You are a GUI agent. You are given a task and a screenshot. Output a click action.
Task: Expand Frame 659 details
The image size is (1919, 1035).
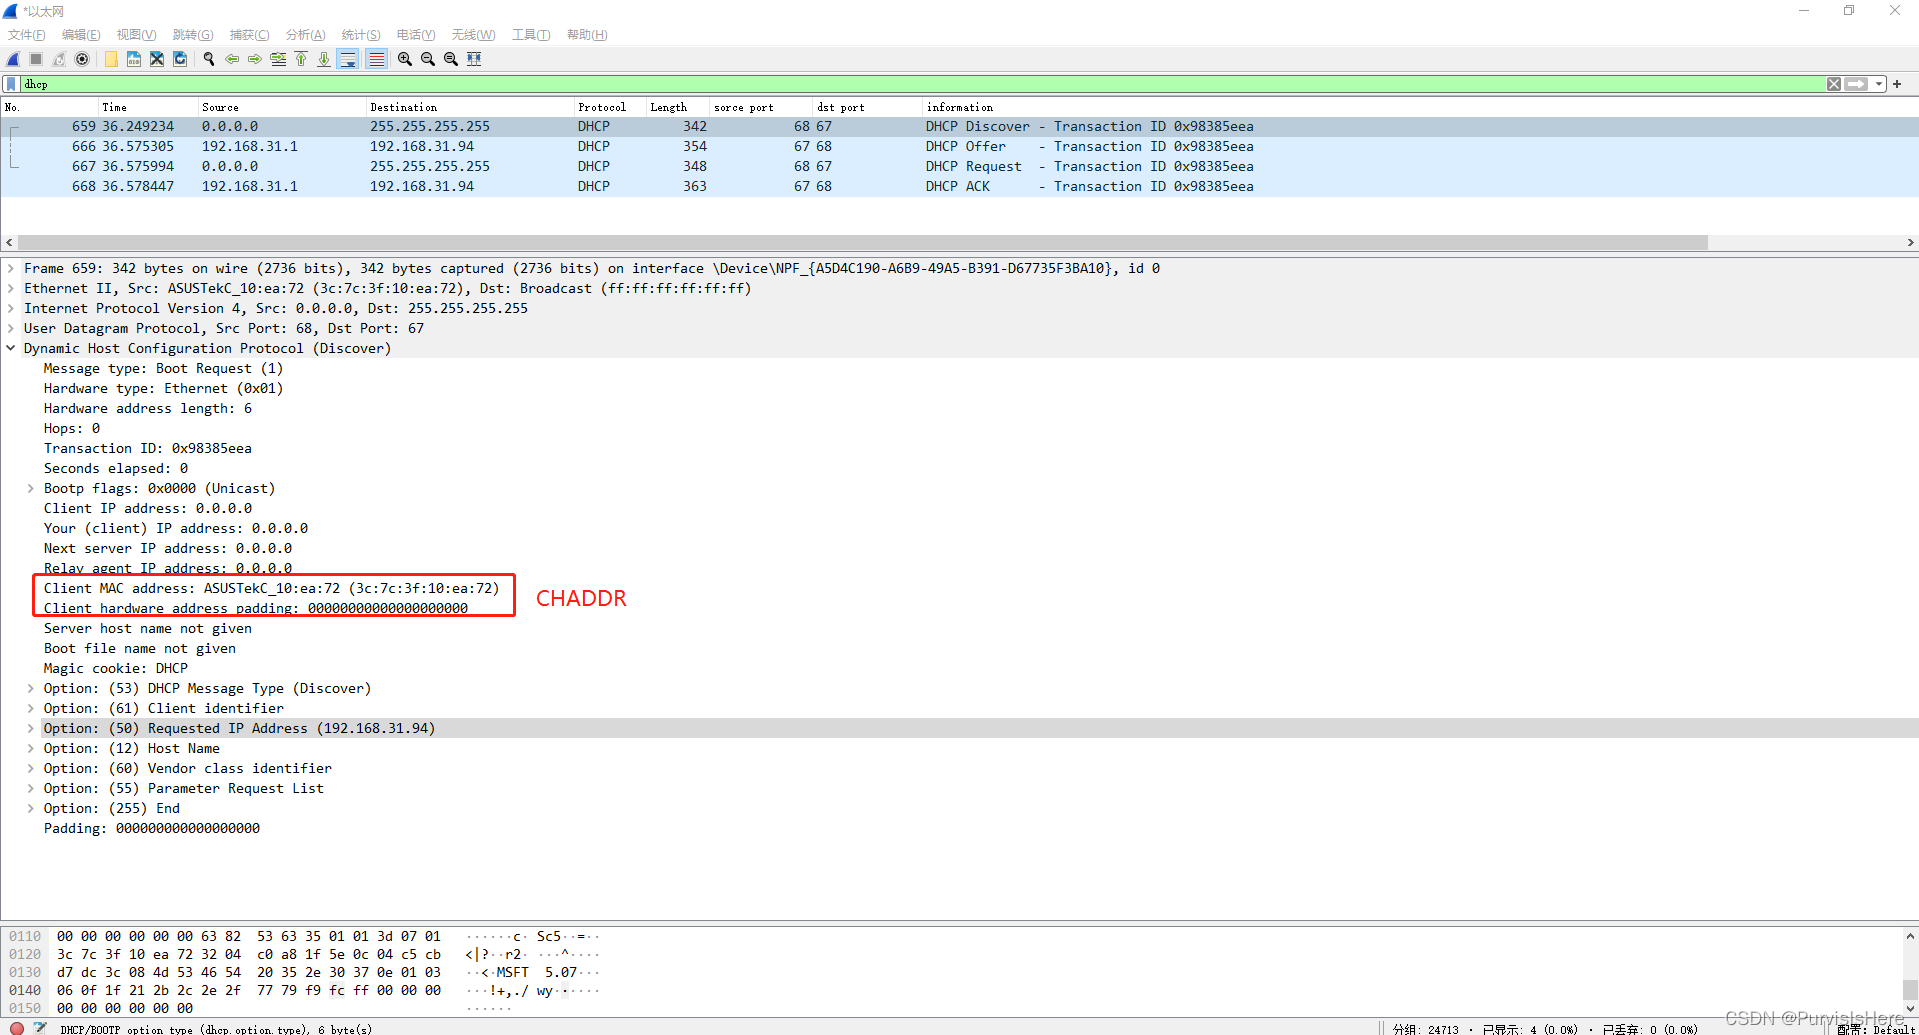coord(11,268)
